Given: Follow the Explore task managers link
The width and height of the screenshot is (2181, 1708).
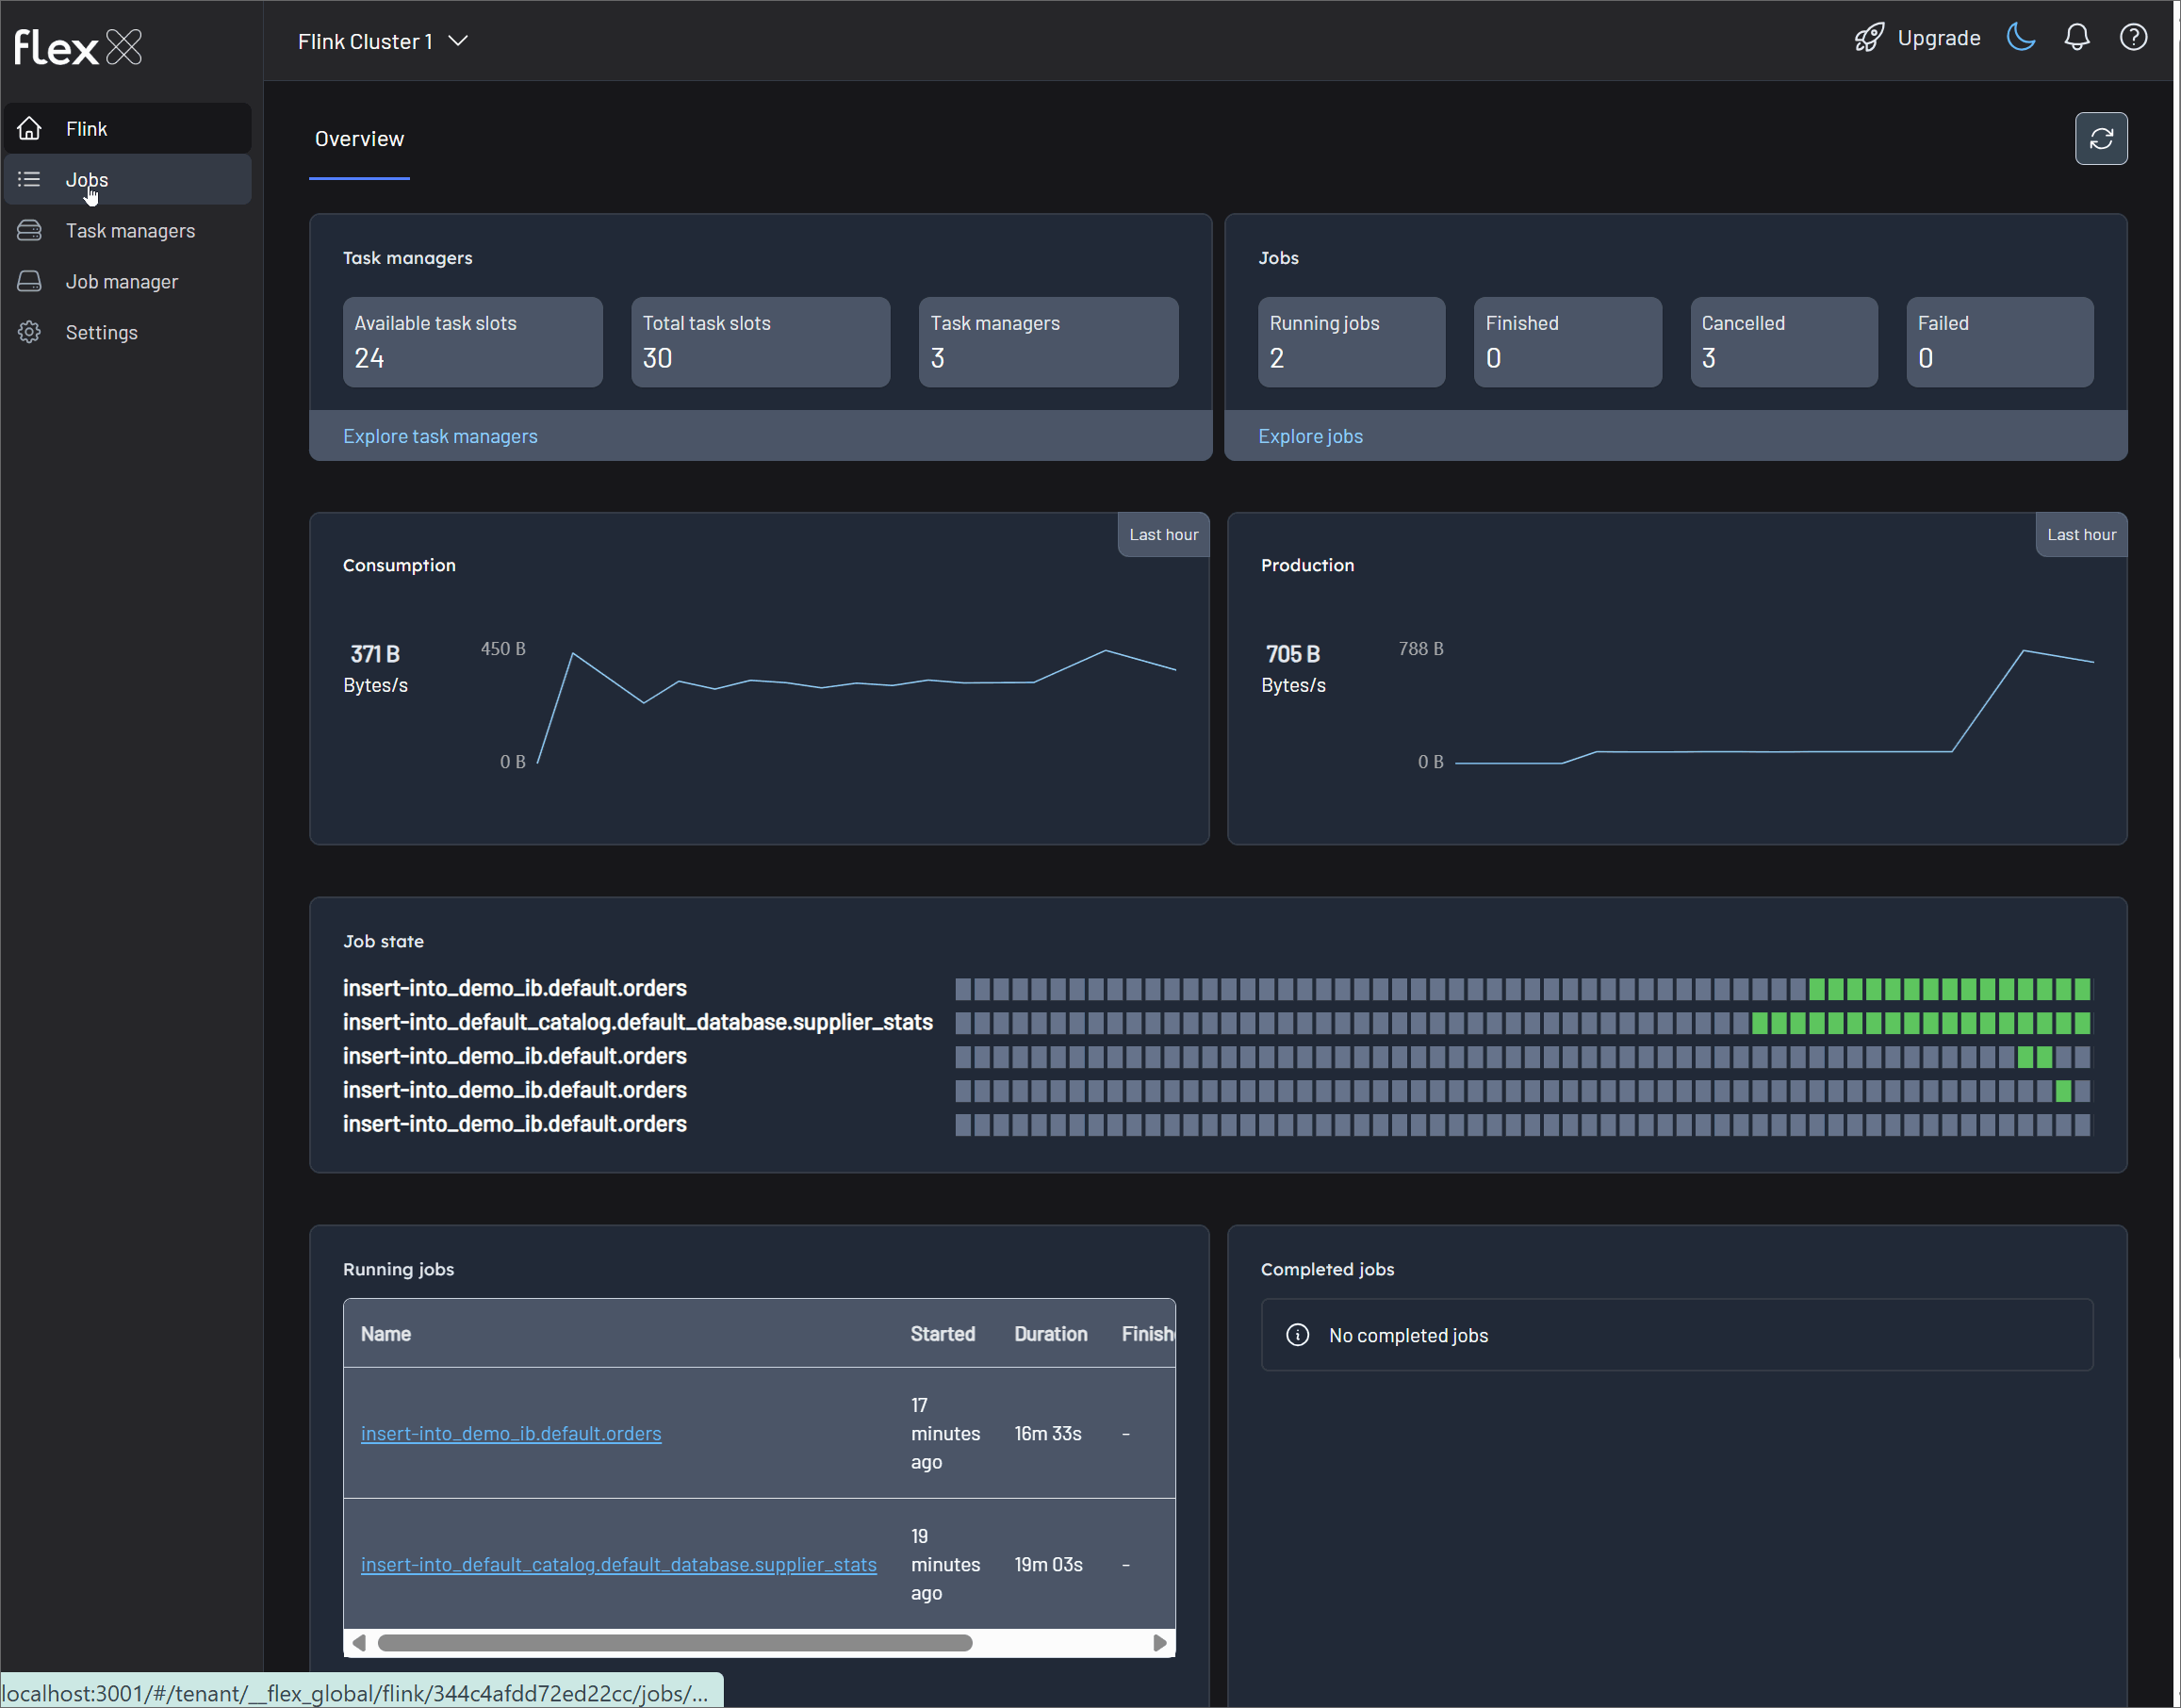Looking at the screenshot, I should click(440, 436).
